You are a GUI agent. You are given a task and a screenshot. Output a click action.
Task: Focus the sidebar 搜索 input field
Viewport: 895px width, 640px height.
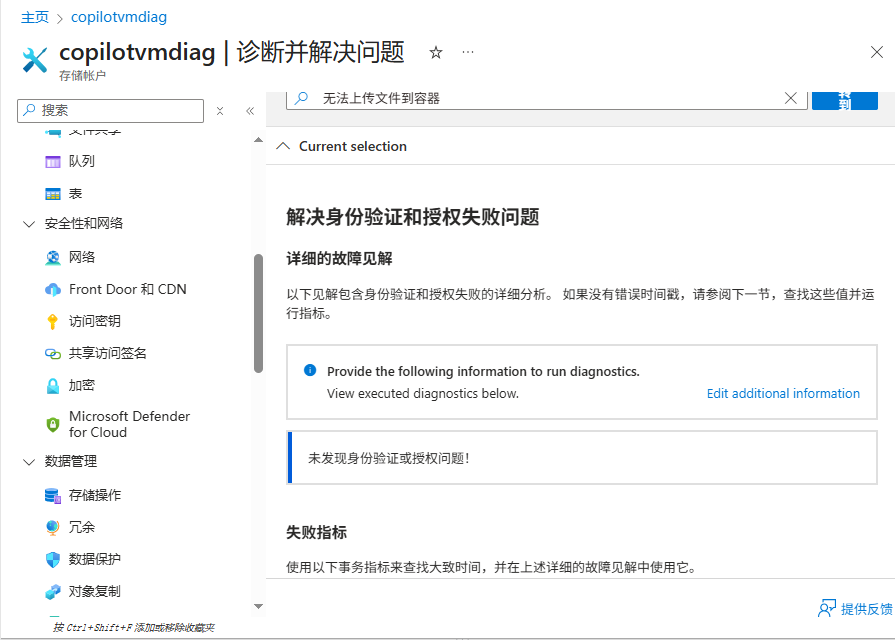[111, 111]
